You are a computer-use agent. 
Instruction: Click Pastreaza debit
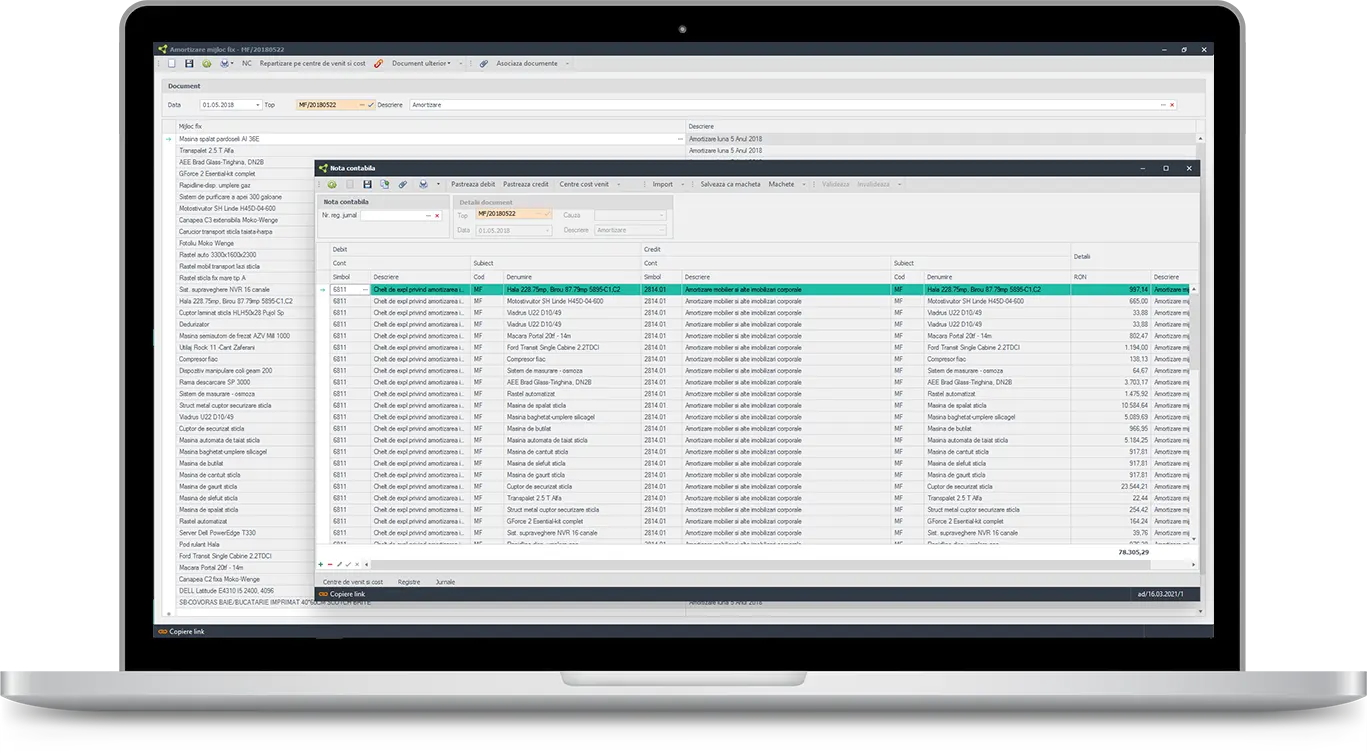(x=473, y=184)
